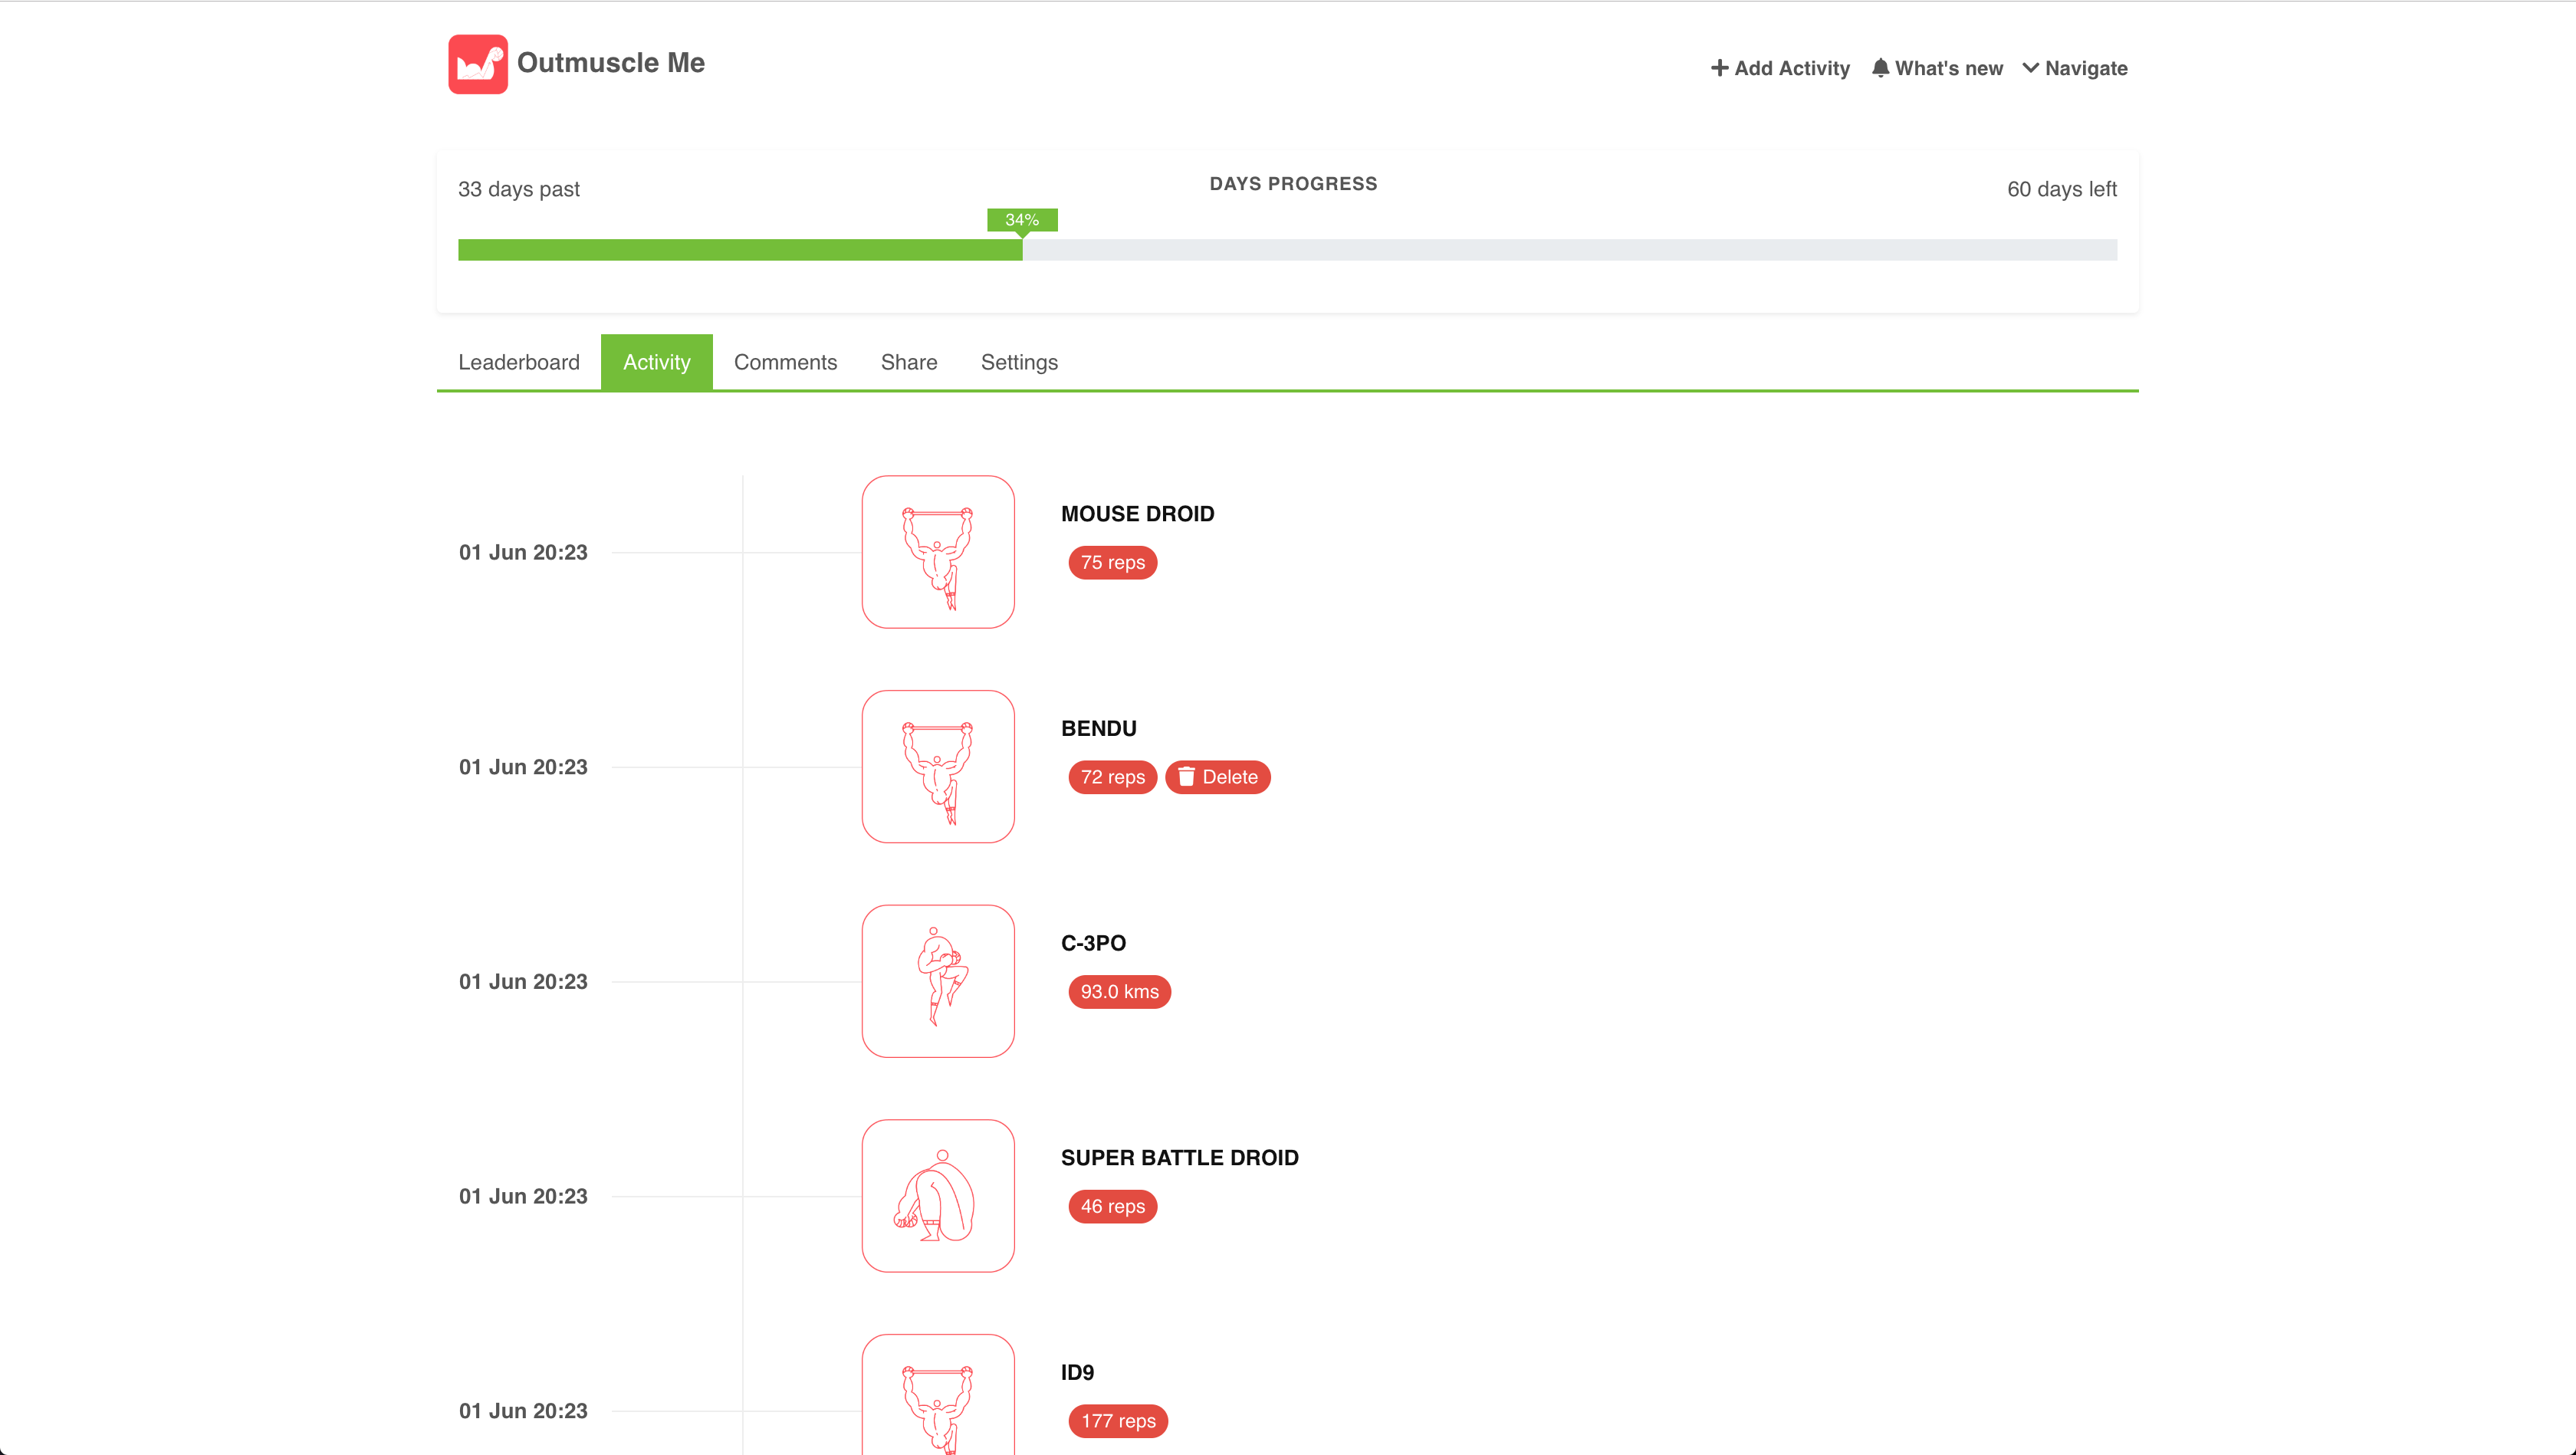Click the C-3PO running exercise icon
The height and width of the screenshot is (1455, 2576).
point(937,981)
